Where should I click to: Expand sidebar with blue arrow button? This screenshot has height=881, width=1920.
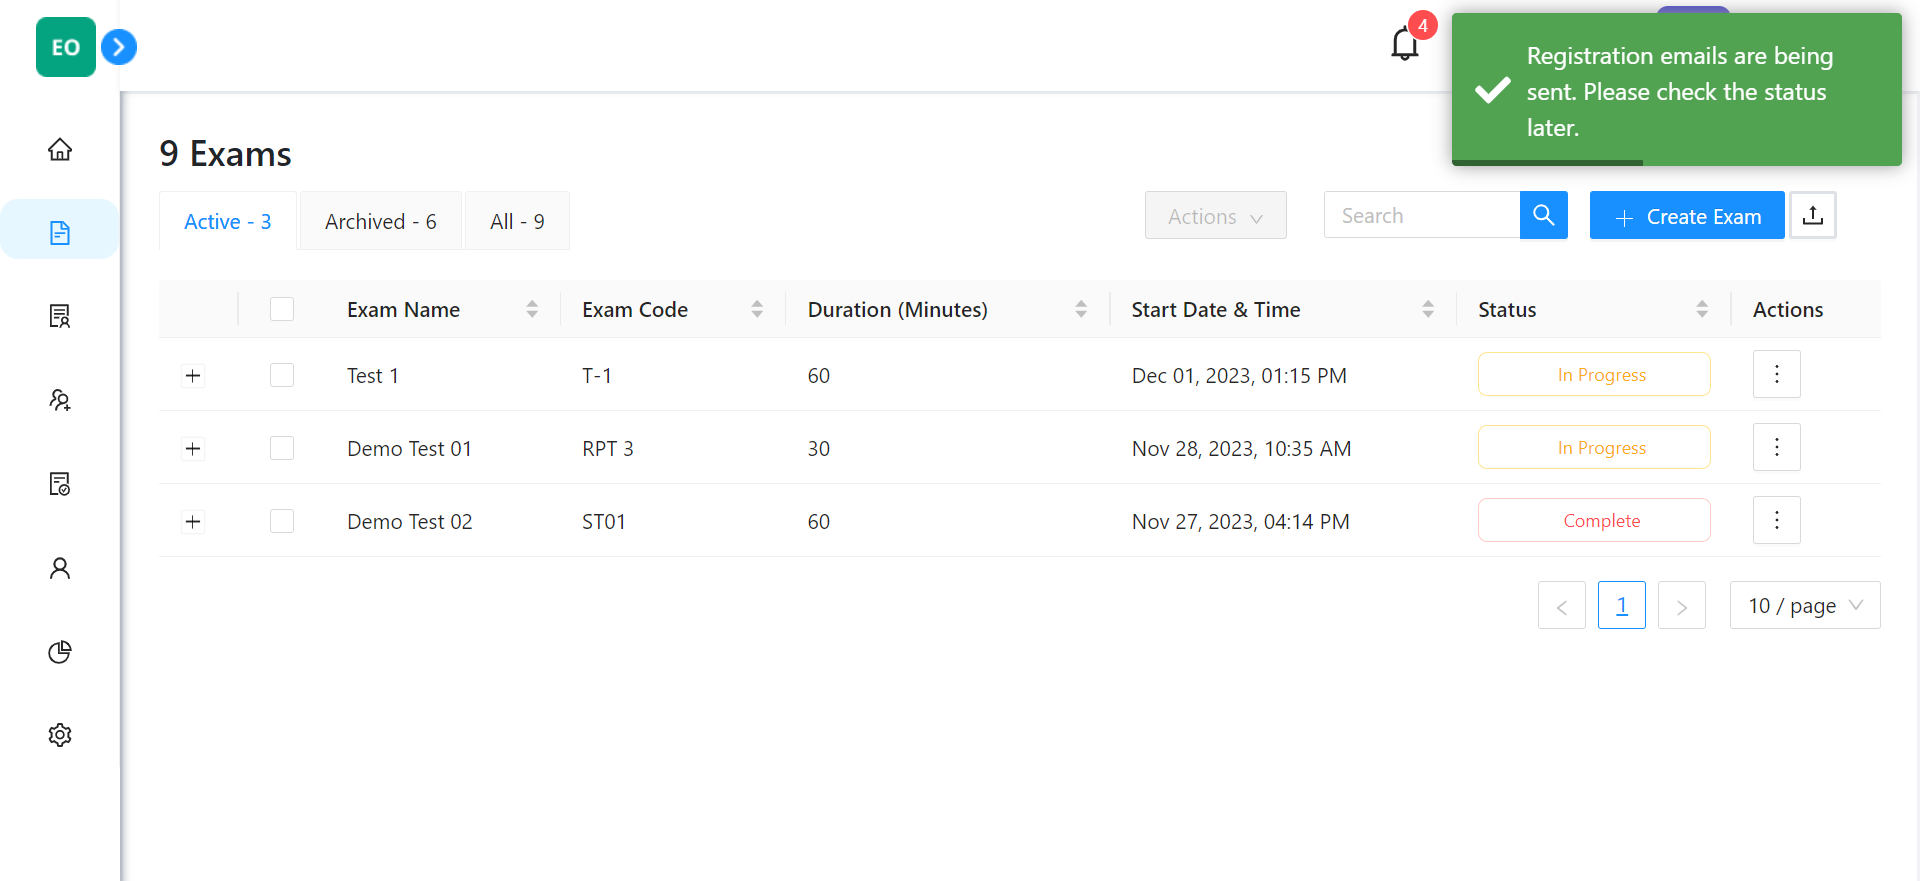click(x=119, y=47)
